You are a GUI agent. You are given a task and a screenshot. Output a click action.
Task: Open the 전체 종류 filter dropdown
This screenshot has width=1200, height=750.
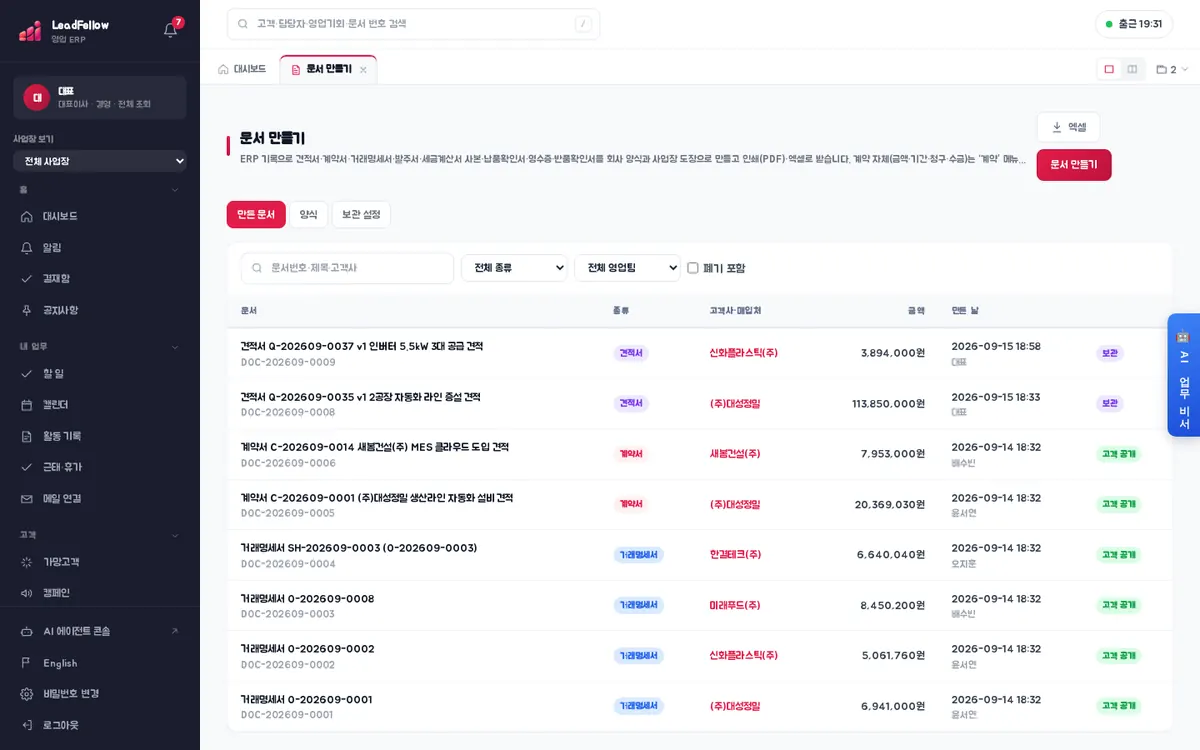pos(514,268)
